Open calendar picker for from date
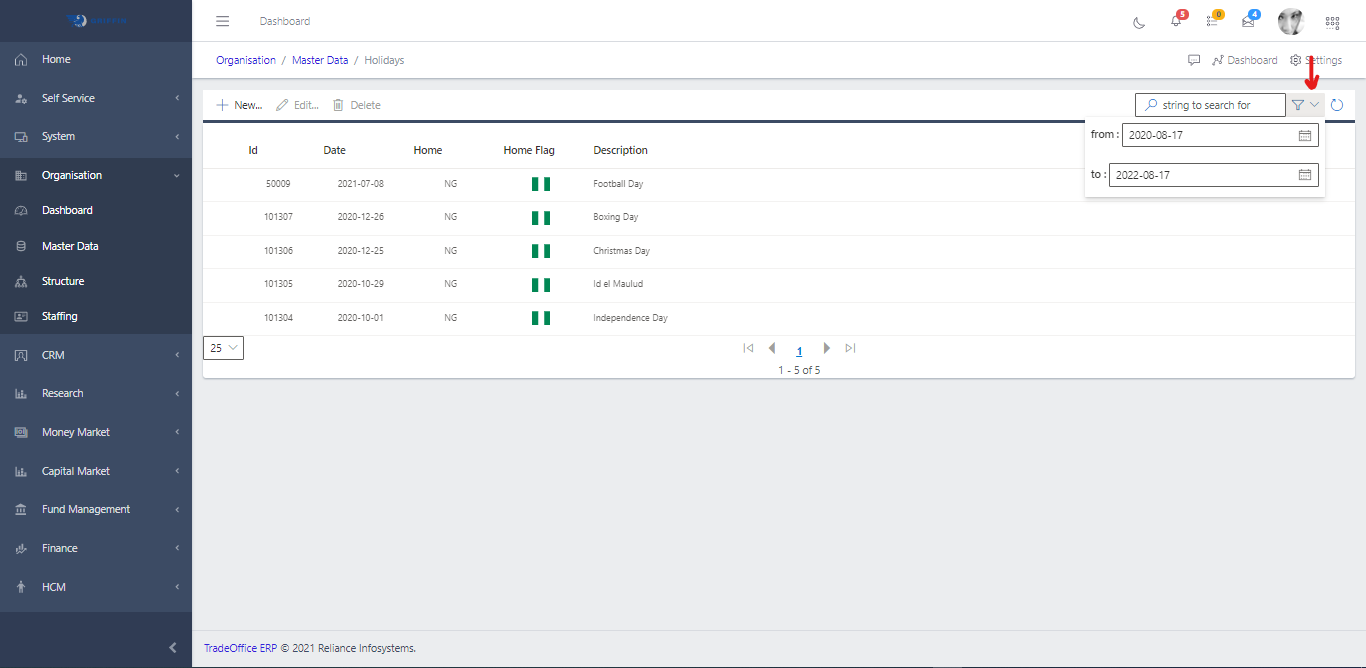 point(1304,135)
